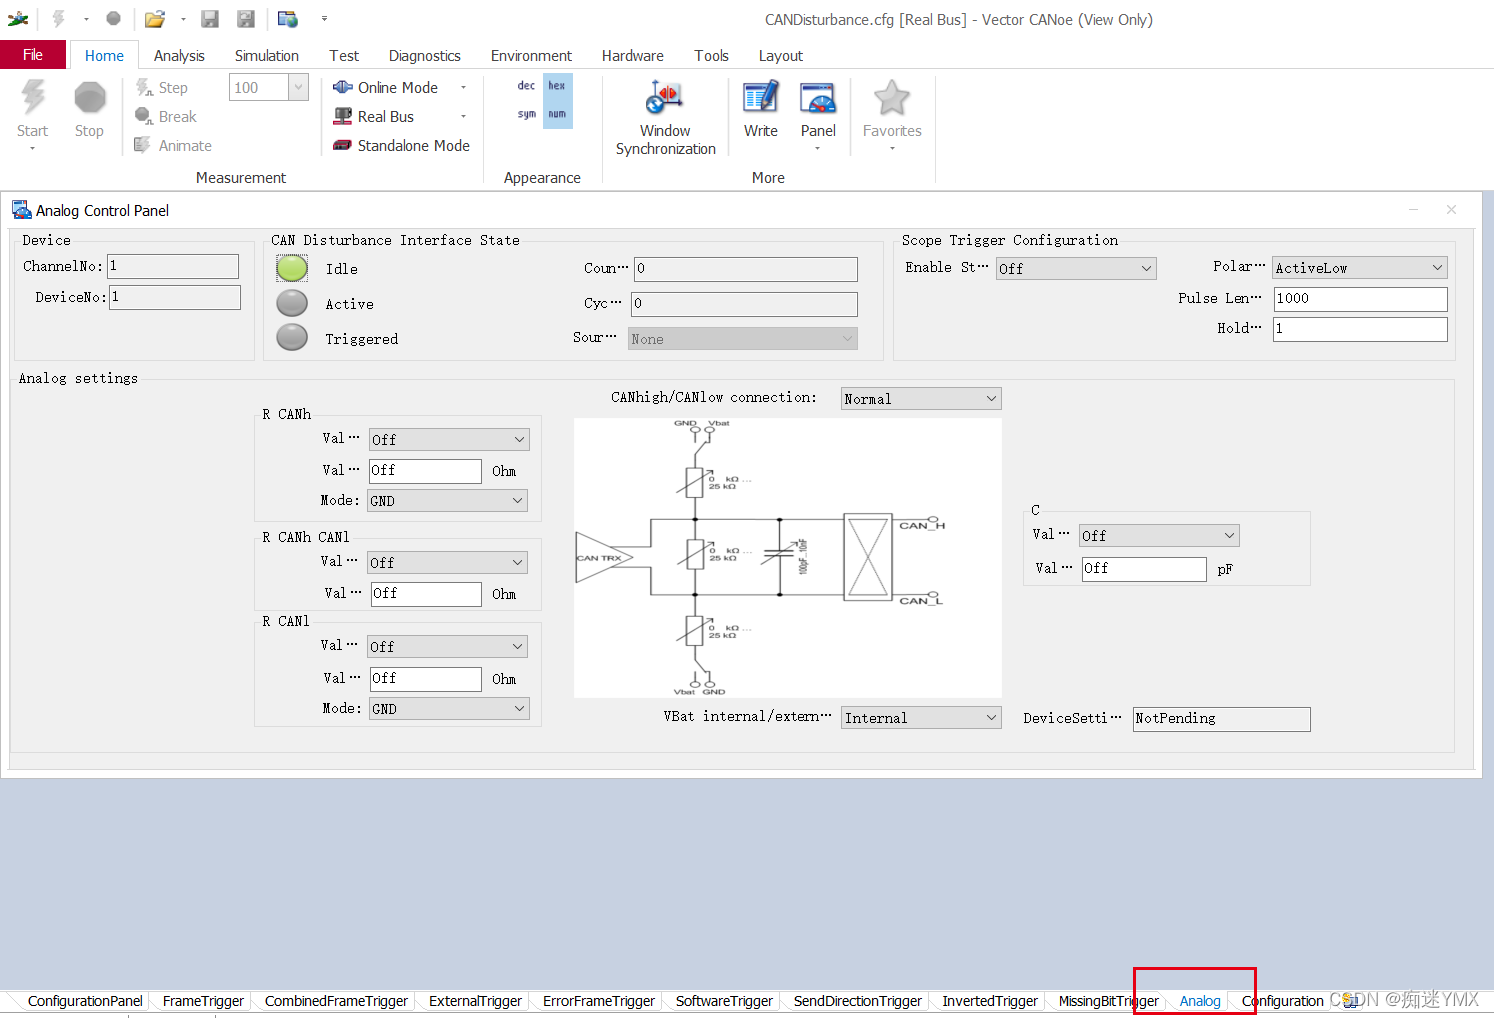Click the capacitor pF value field
This screenshot has height=1018, width=1494.
click(1144, 568)
